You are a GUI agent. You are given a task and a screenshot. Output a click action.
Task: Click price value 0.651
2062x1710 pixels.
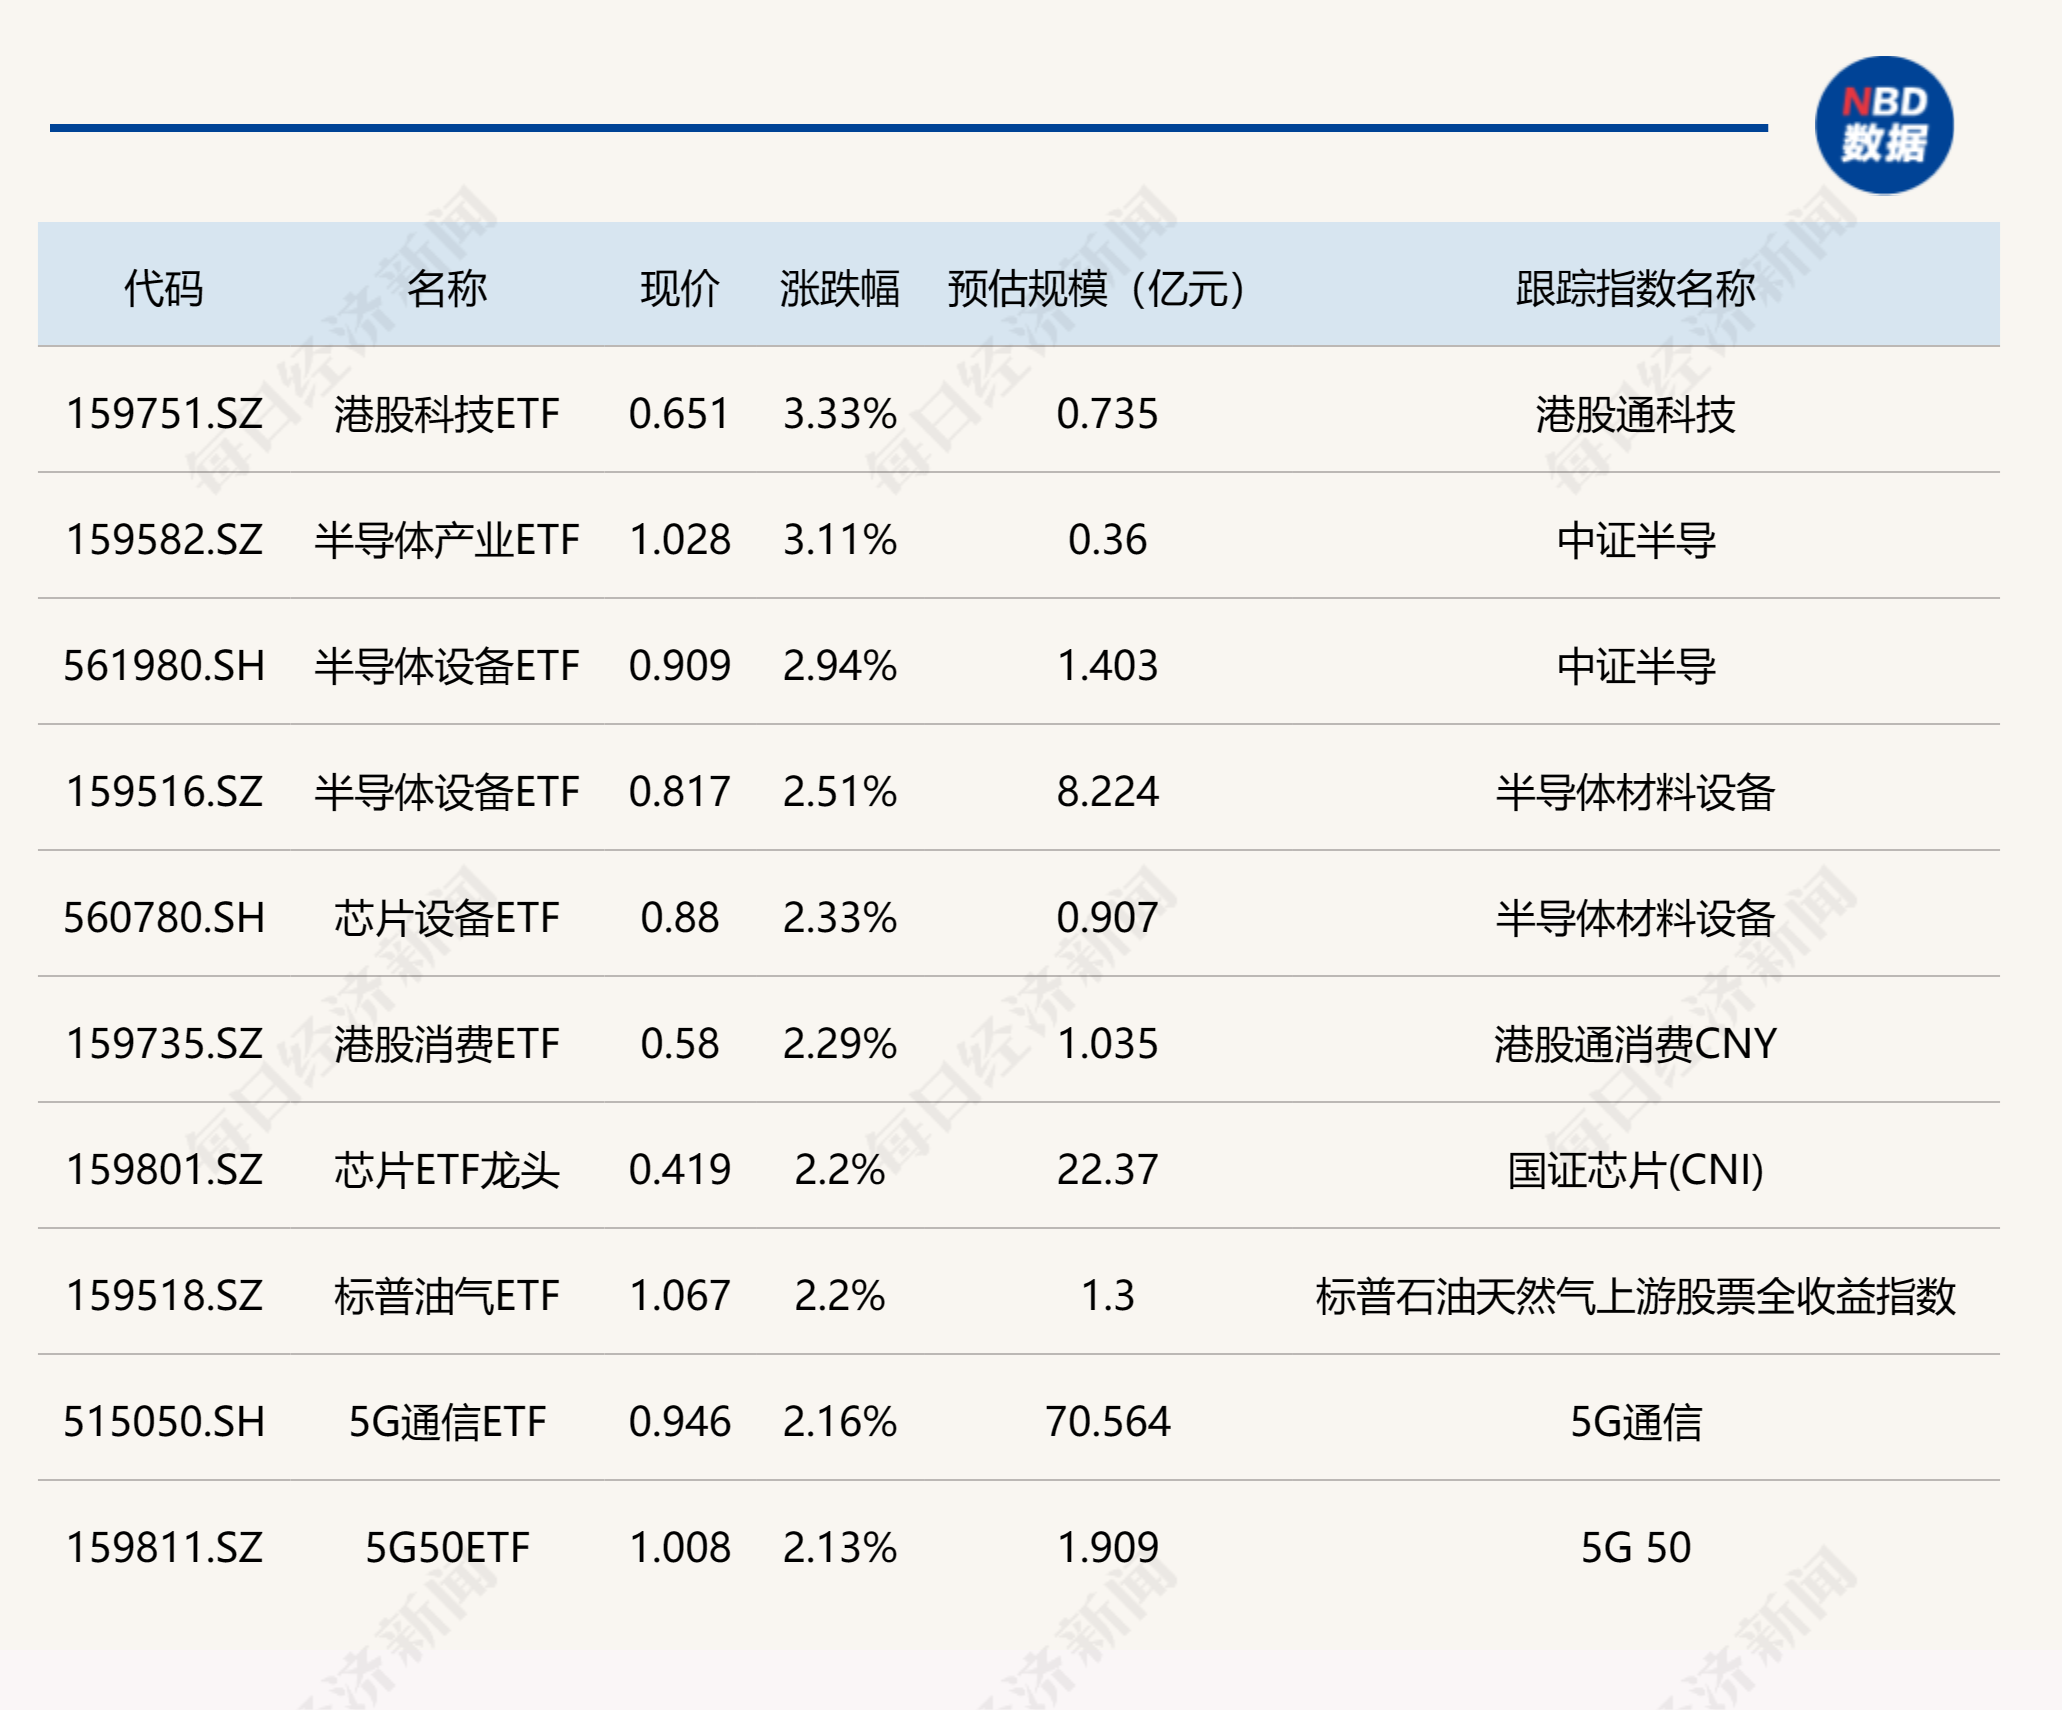[x=680, y=414]
